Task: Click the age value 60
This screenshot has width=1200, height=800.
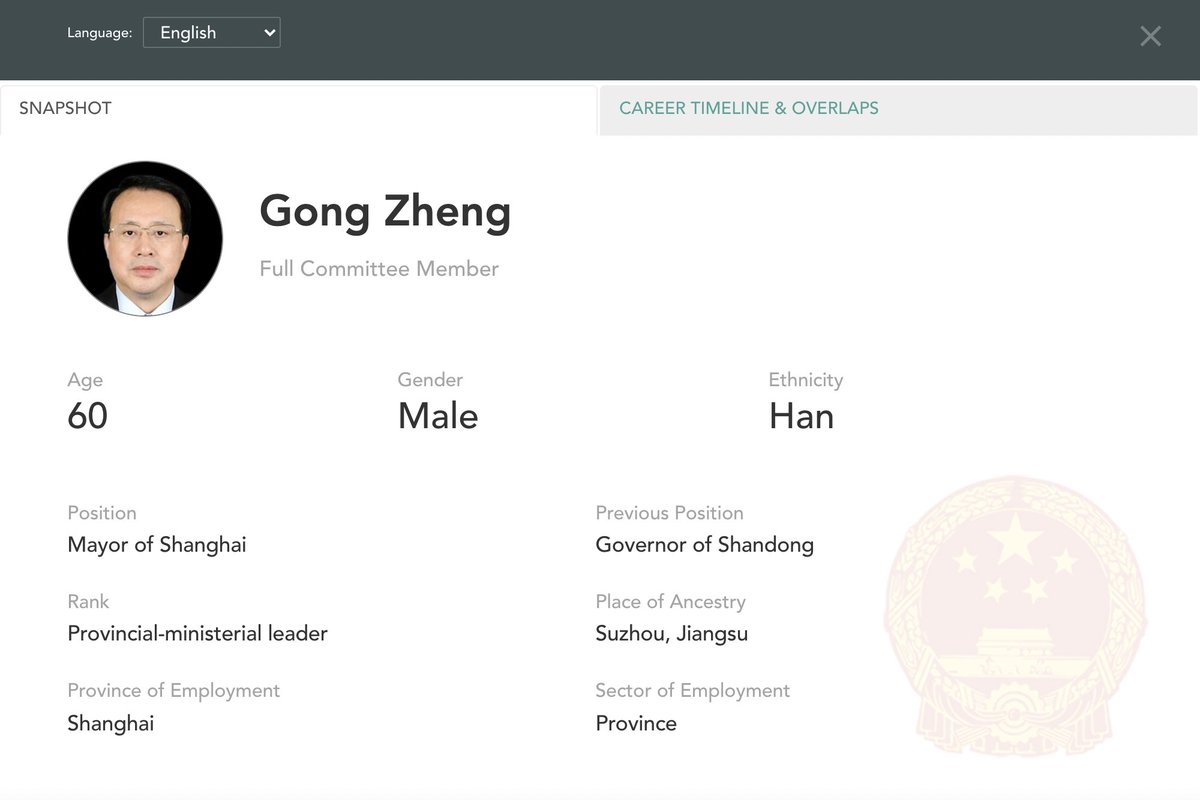Action: point(88,416)
